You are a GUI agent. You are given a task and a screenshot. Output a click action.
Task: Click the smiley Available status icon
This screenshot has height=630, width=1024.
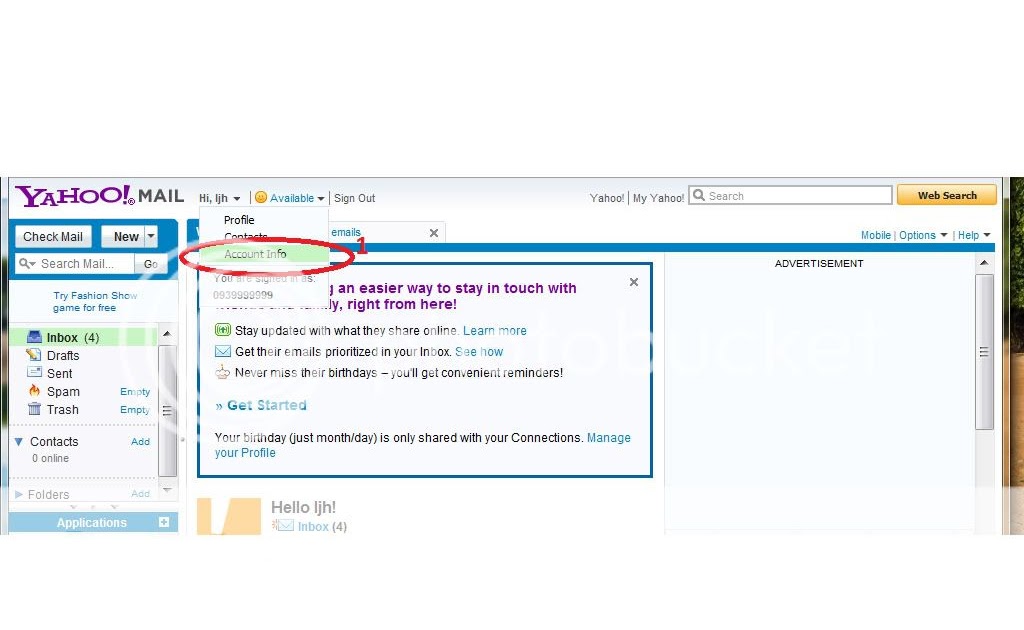[x=261, y=197]
